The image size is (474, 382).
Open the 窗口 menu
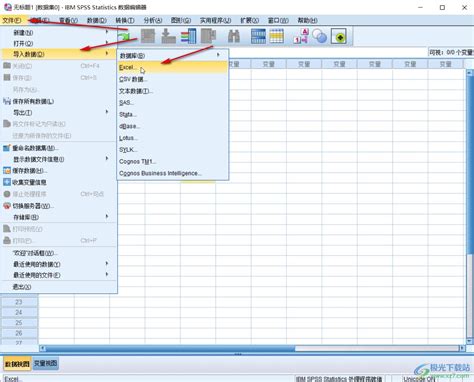[x=278, y=20]
